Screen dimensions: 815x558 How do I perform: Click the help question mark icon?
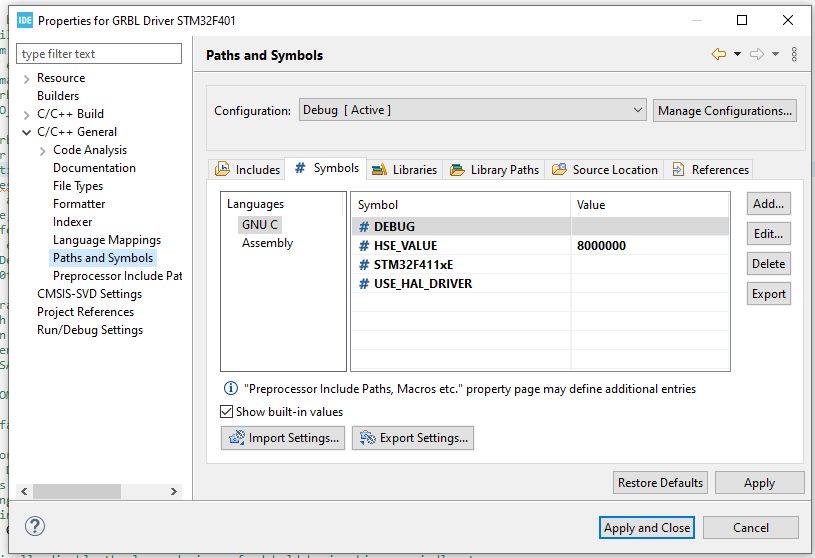click(35, 526)
